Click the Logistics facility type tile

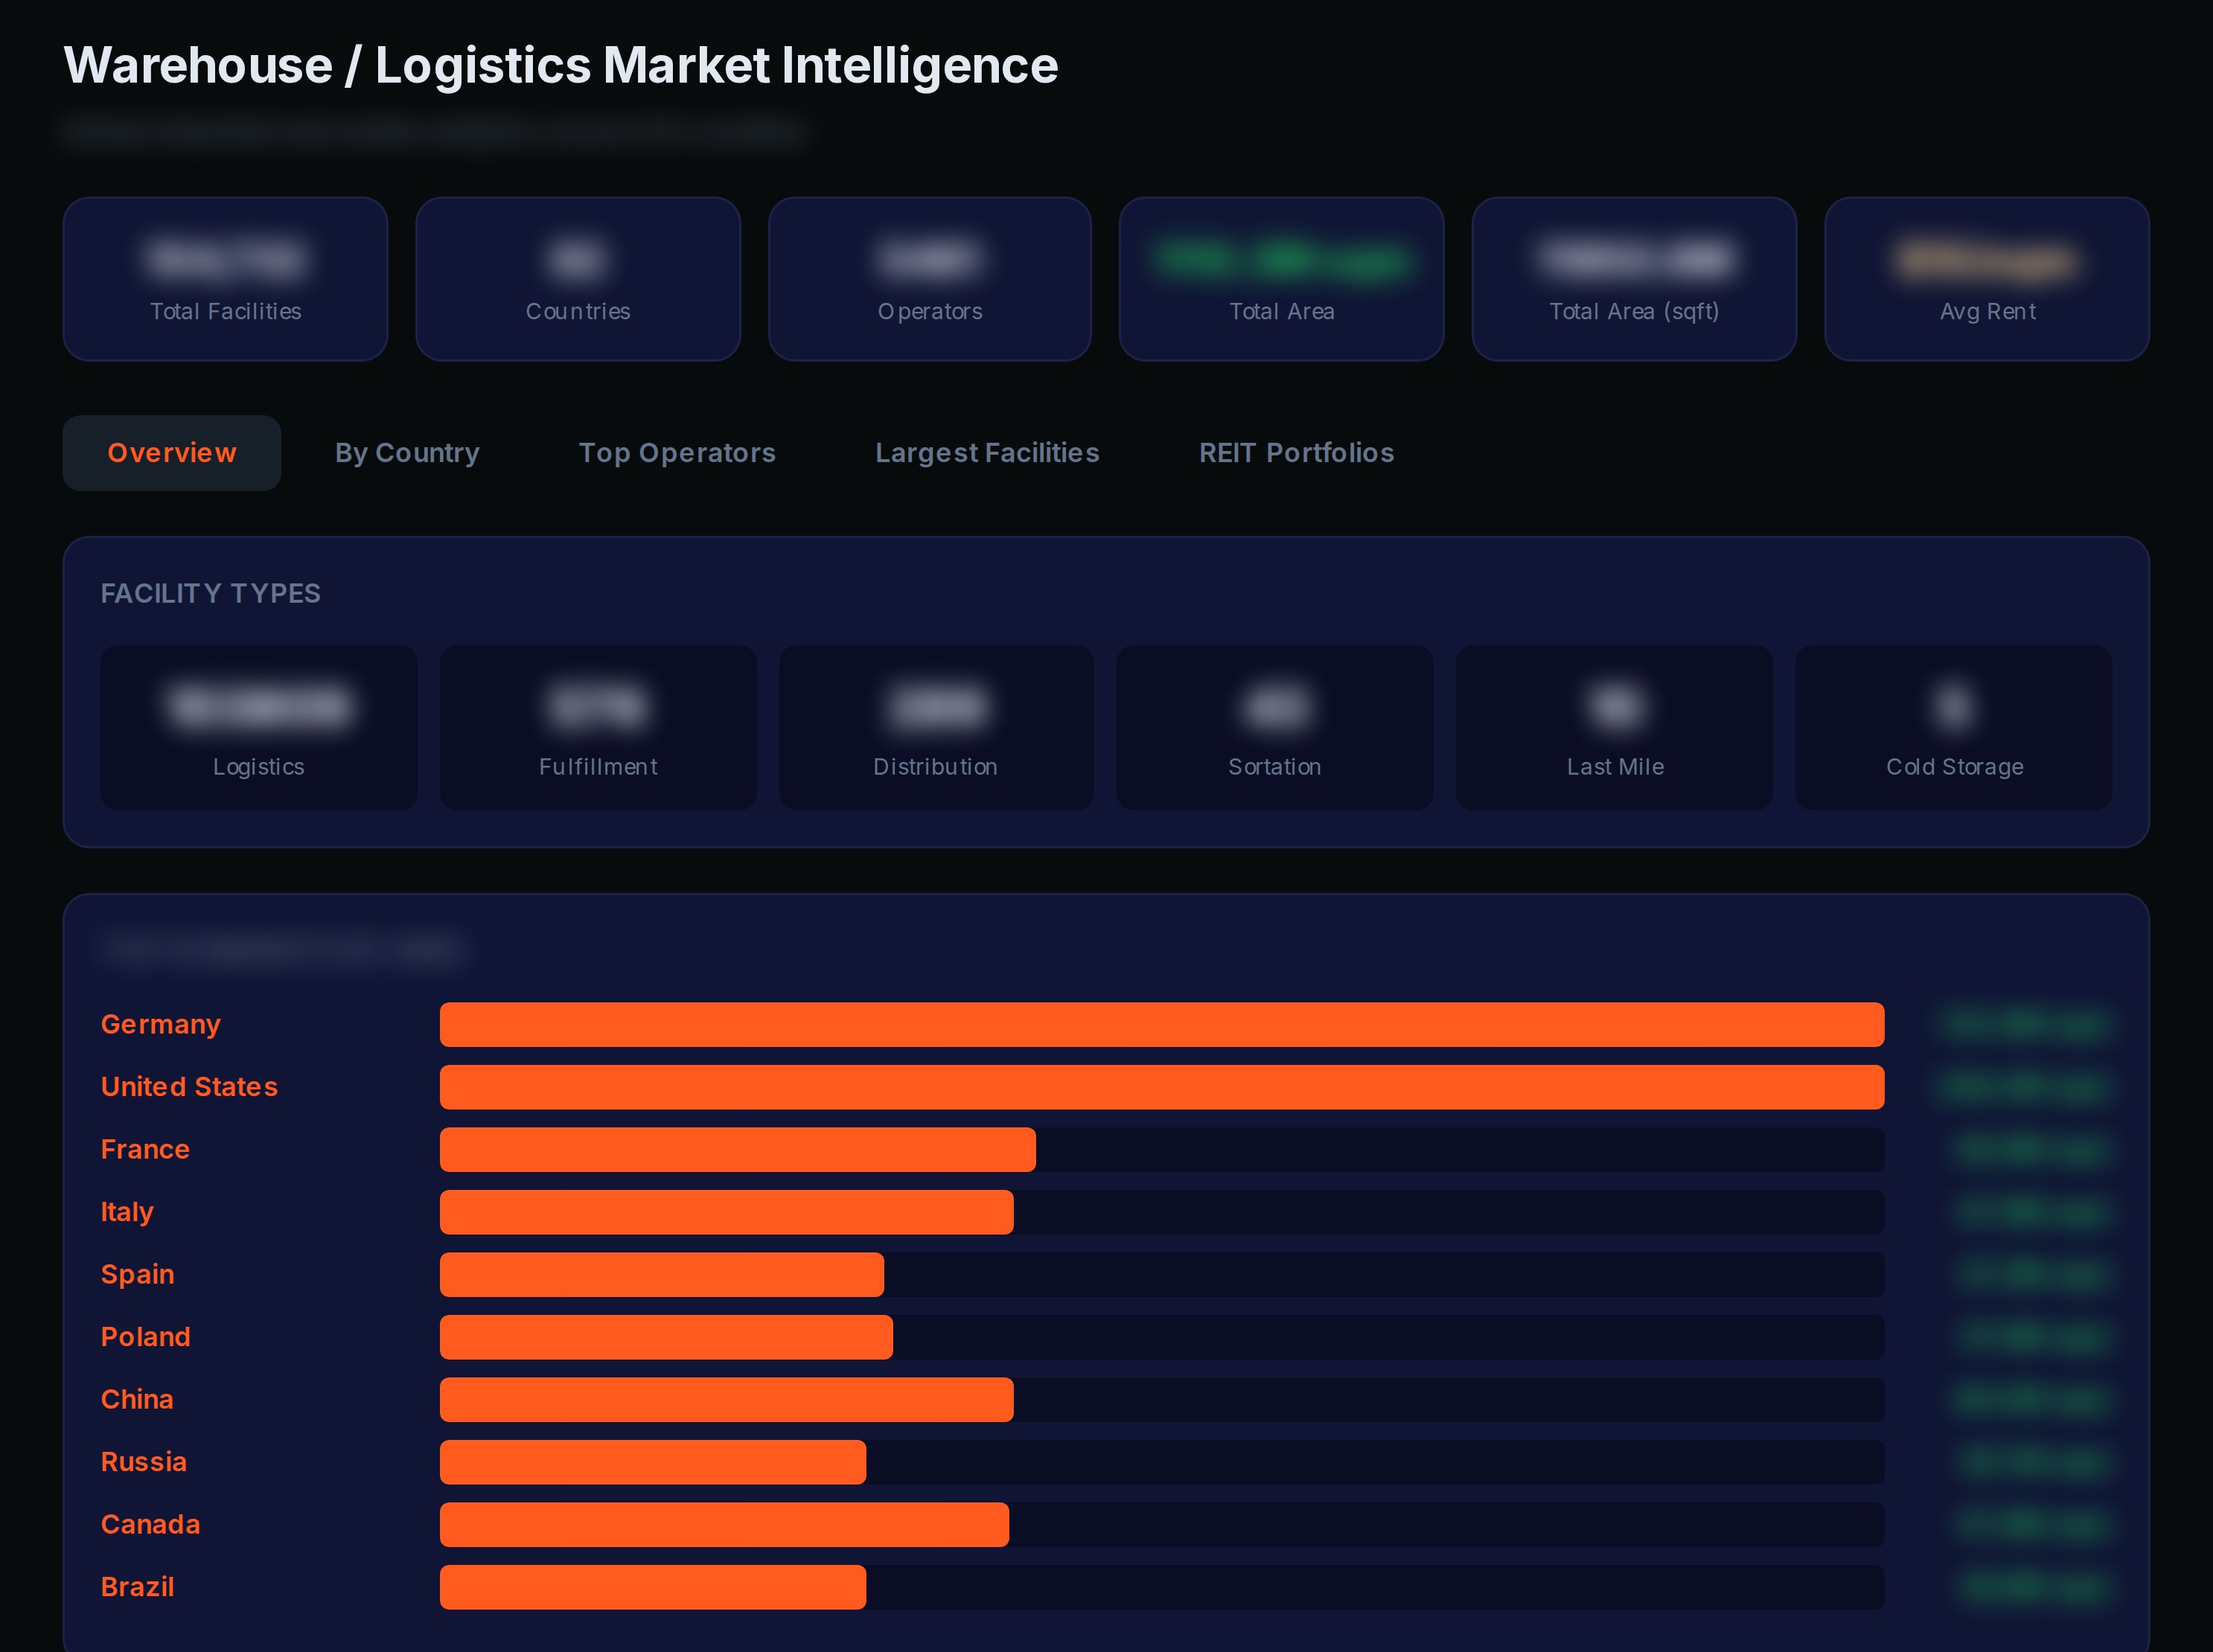point(259,728)
